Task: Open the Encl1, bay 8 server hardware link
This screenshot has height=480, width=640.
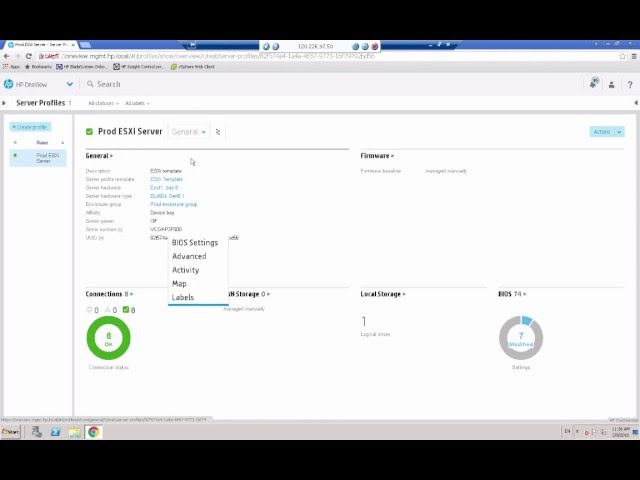Action: (164, 188)
